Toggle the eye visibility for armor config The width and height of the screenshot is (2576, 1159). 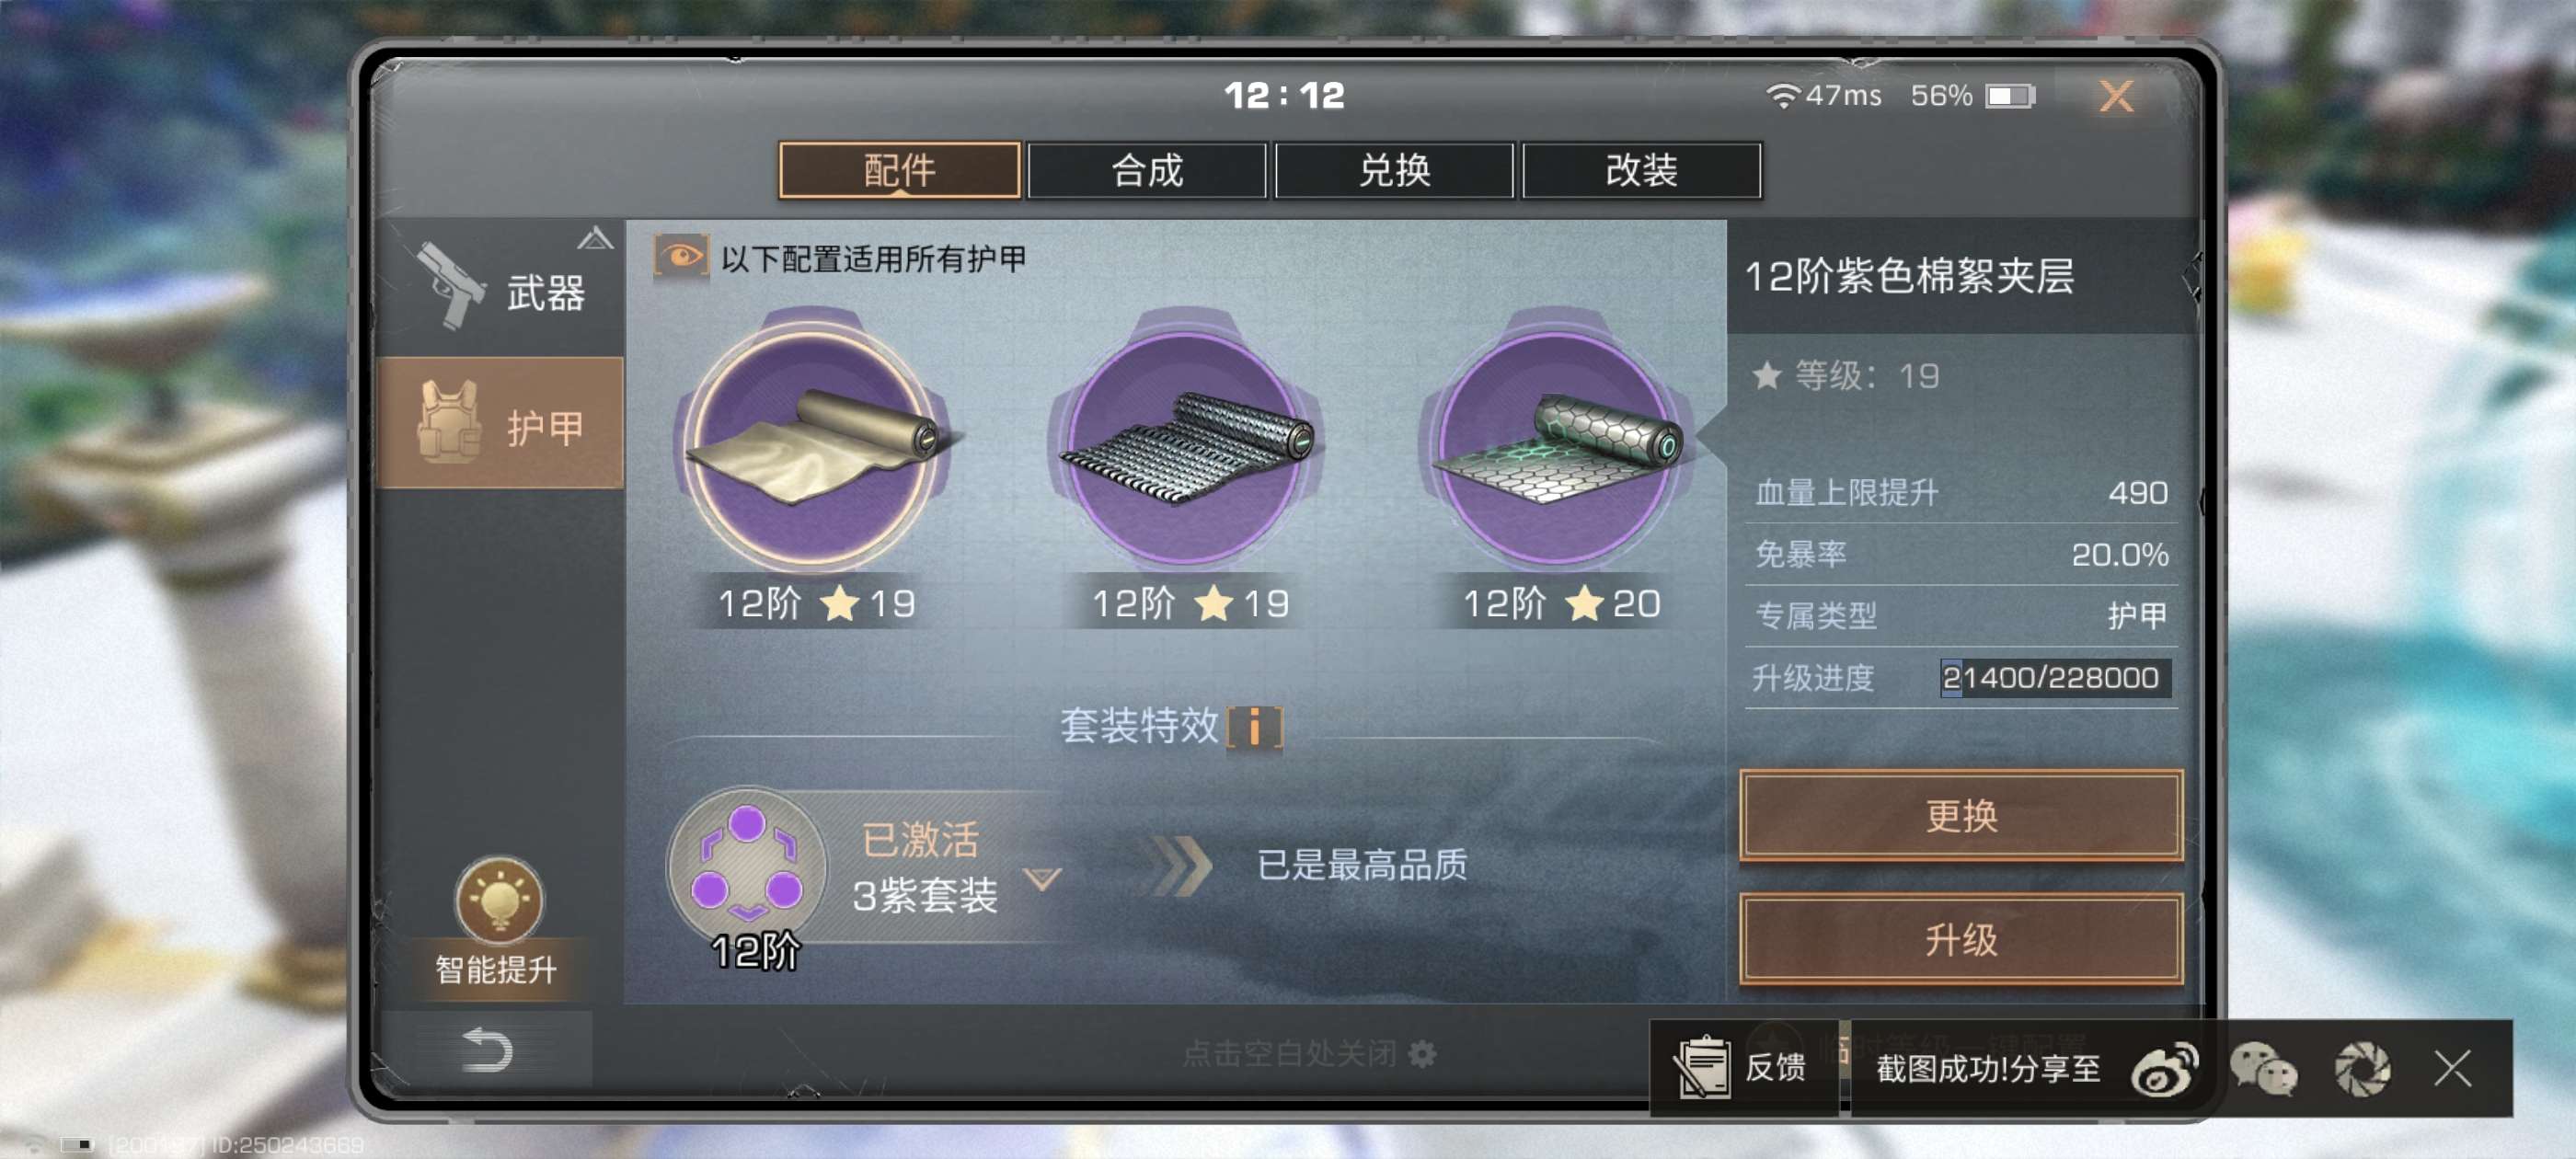click(681, 257)
